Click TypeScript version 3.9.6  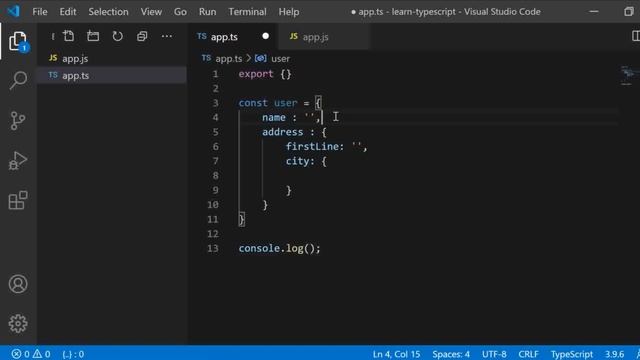click(614, 354)
